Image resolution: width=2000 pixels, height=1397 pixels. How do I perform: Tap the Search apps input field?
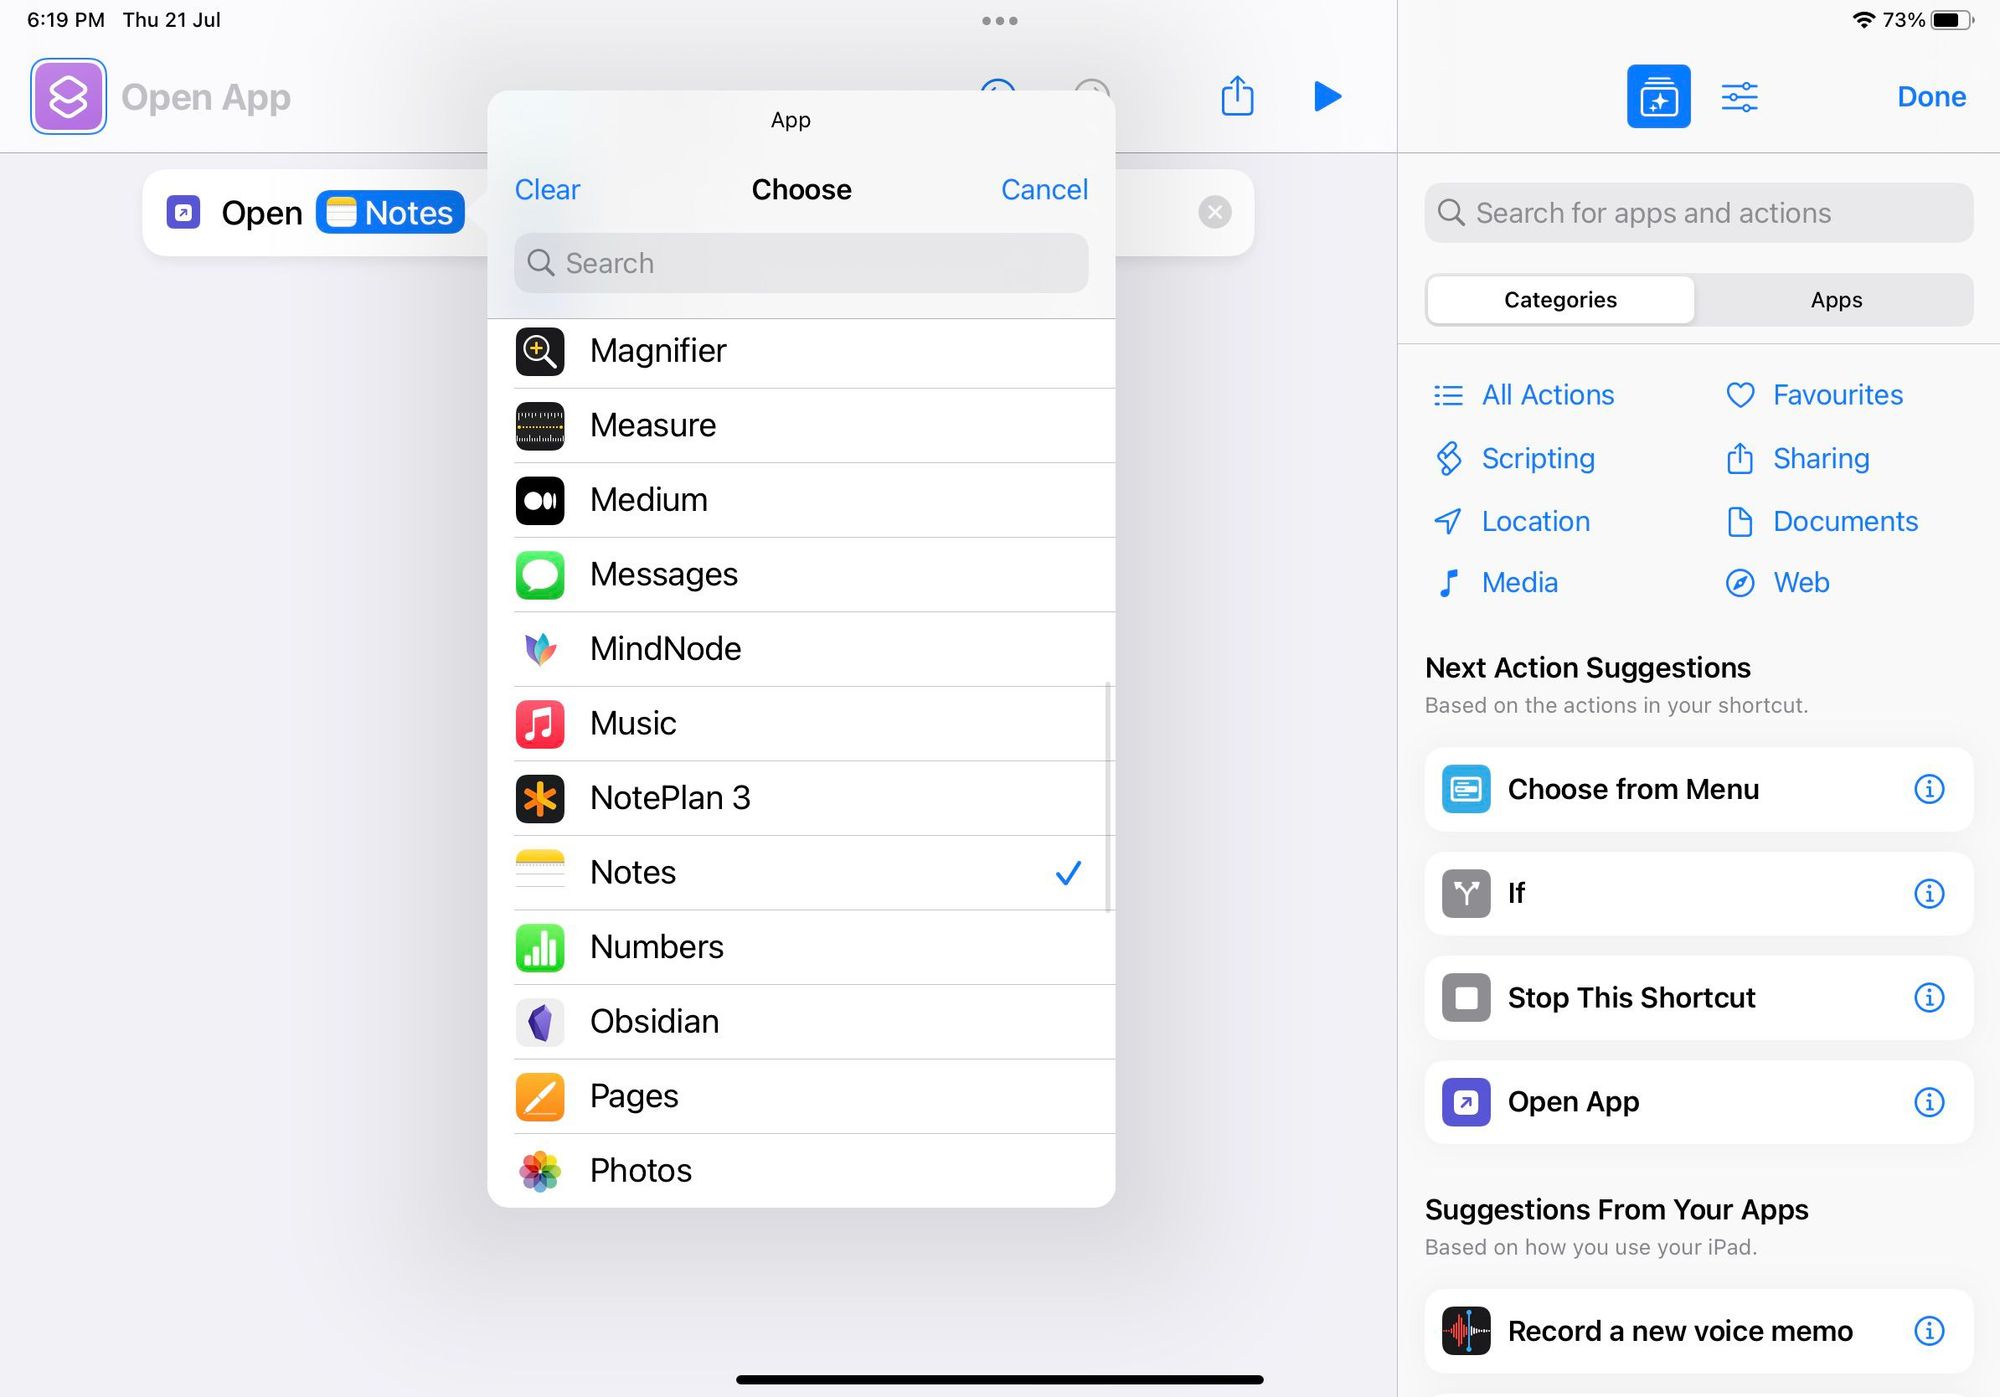click(x=801, y=263)
